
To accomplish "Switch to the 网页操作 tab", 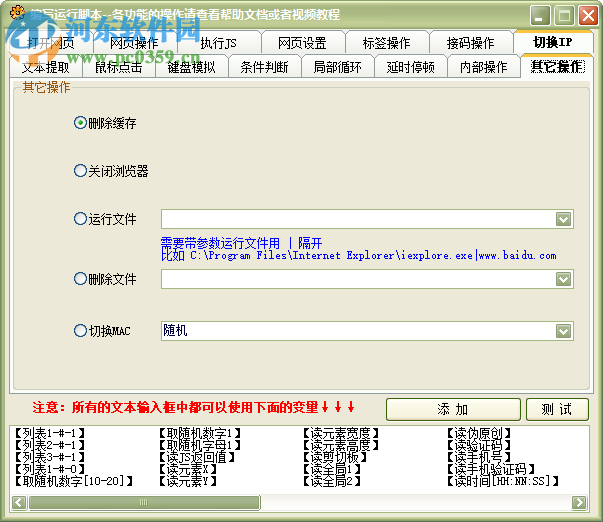I will (x=135, y=42).
